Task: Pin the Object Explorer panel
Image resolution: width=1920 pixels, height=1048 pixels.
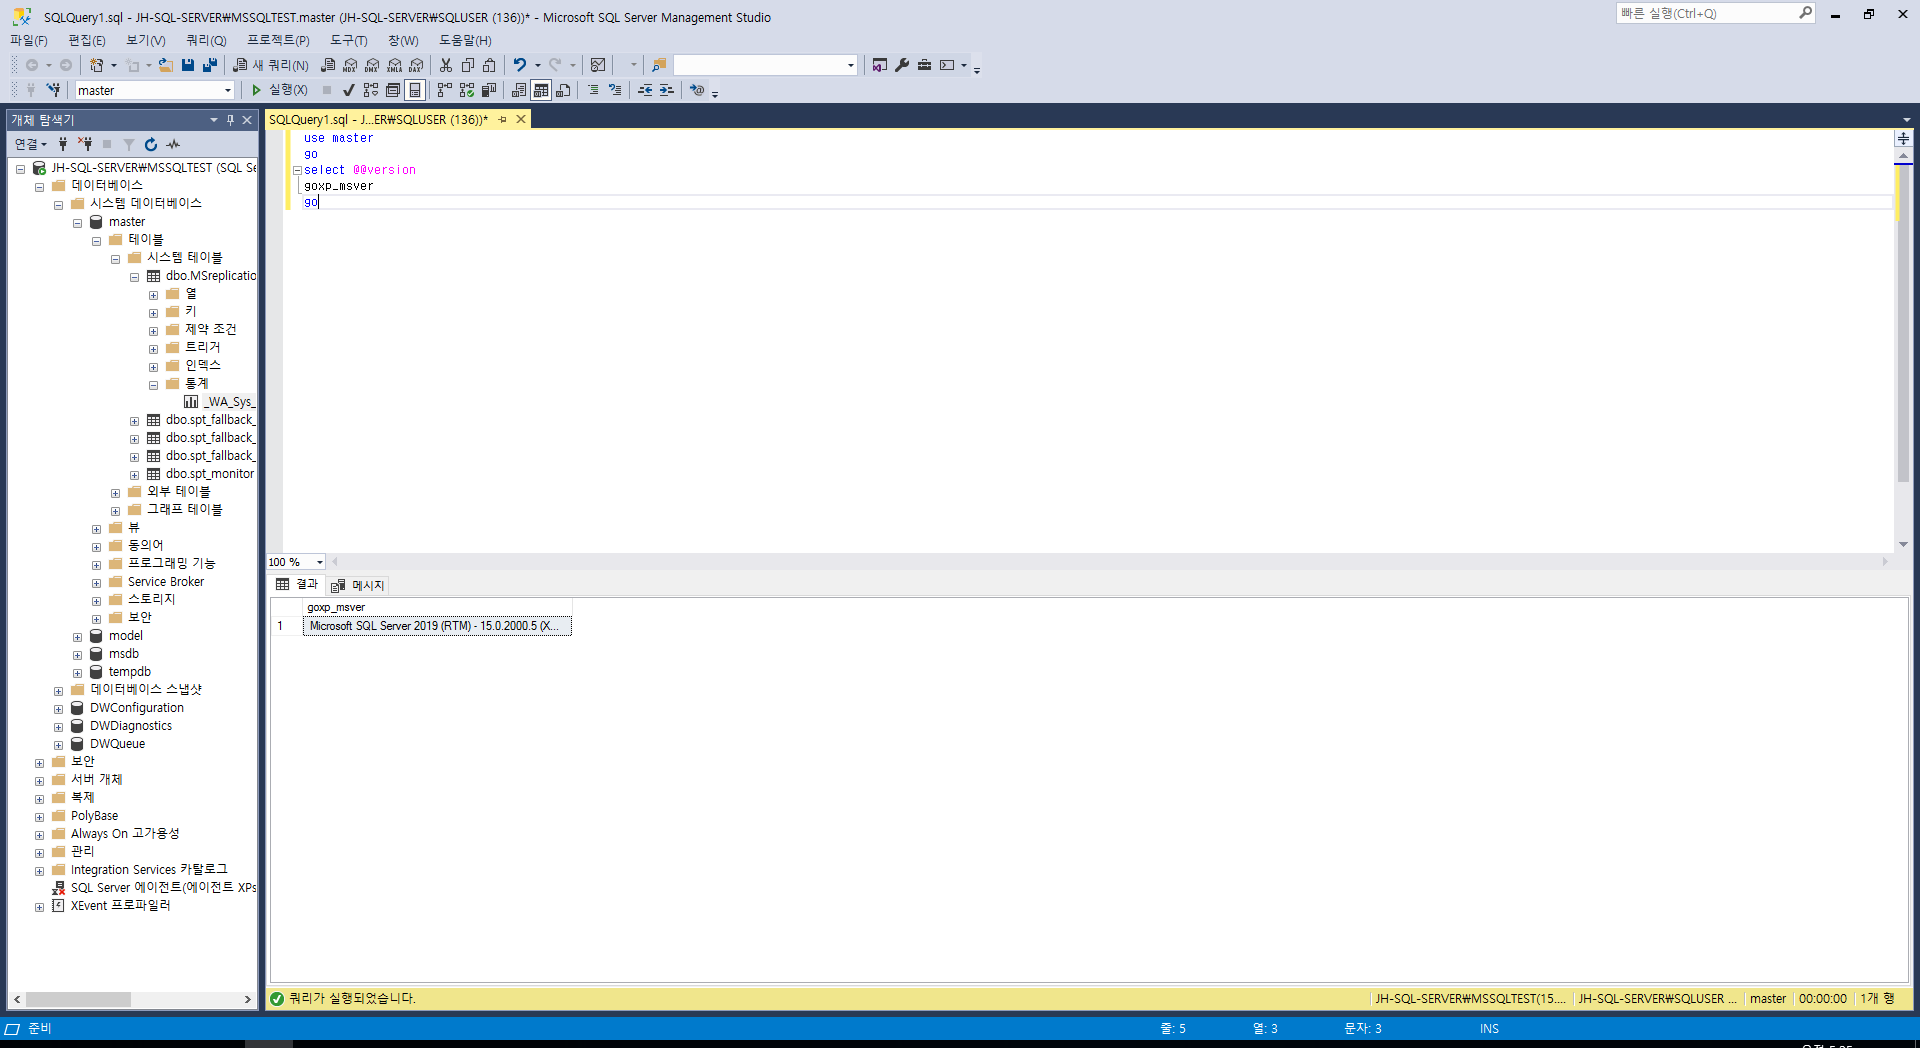Action: (230, 120)
